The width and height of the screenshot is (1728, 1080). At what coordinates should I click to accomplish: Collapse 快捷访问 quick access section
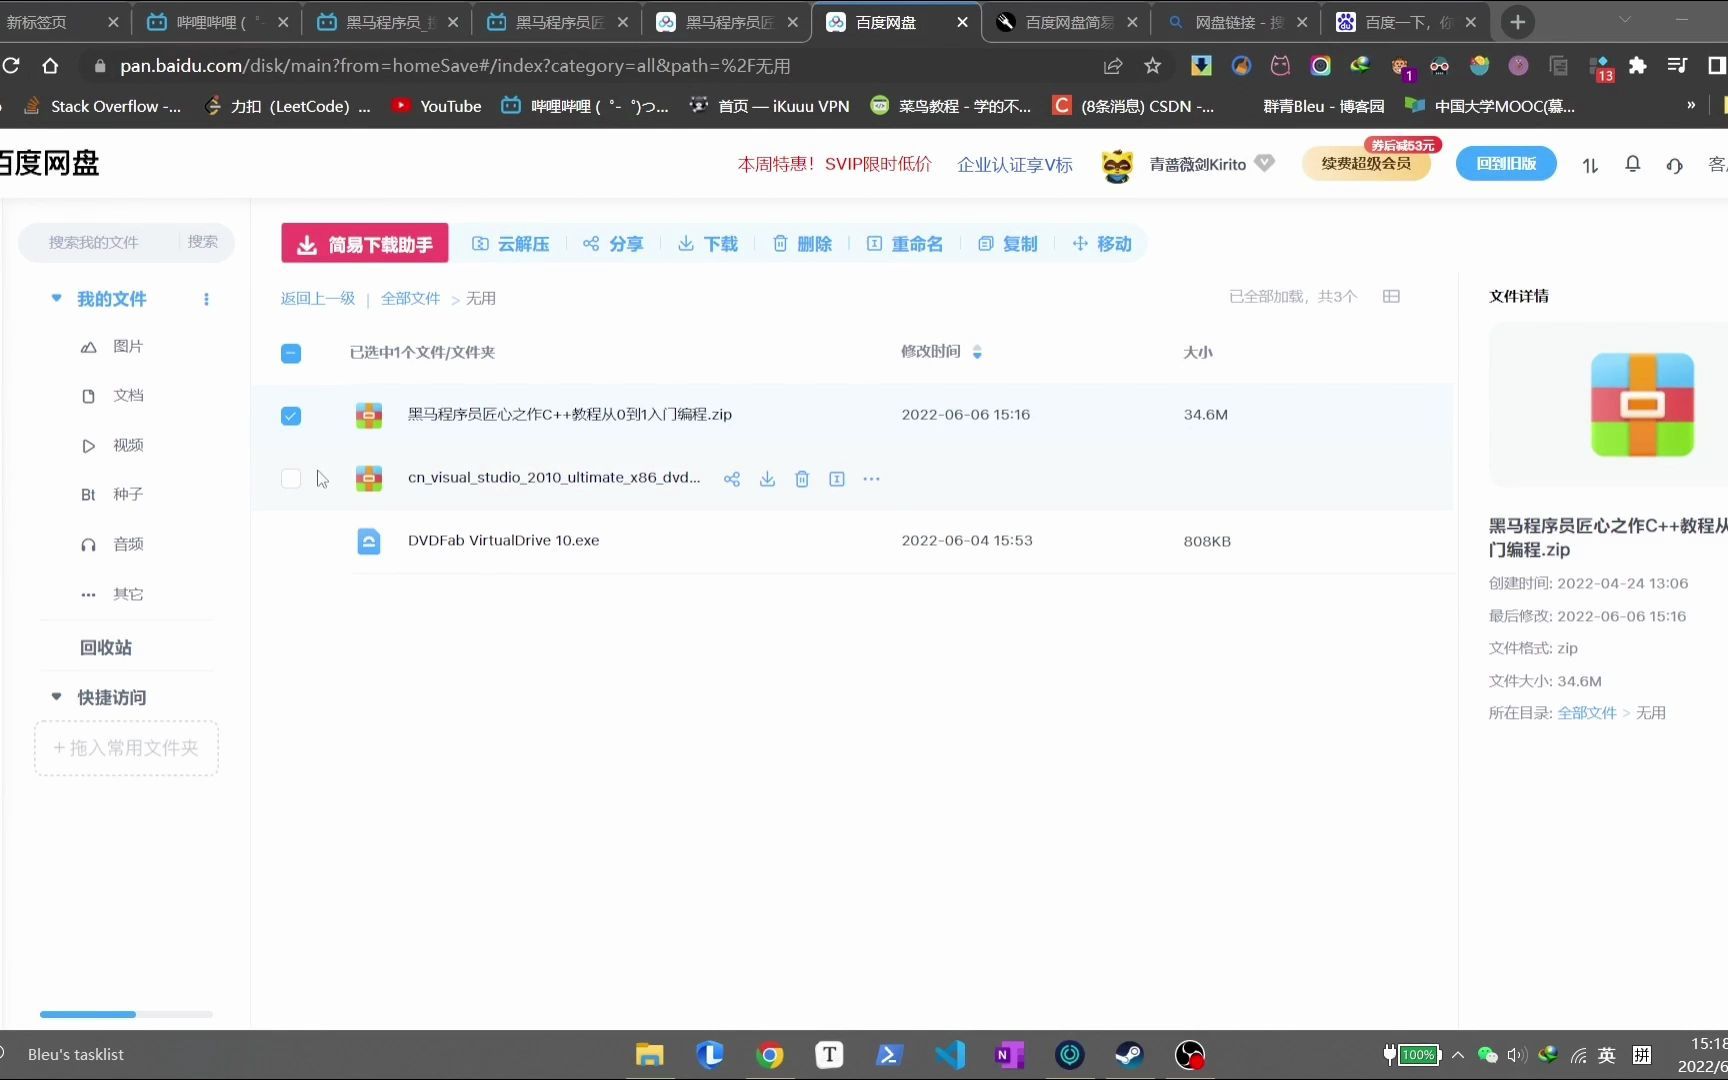click(x=56, y=696)
